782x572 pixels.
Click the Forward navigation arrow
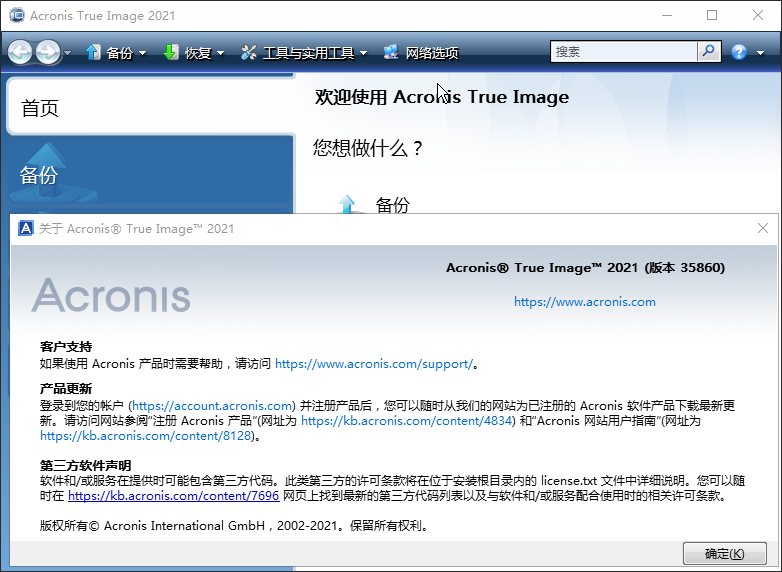[47, 52]
